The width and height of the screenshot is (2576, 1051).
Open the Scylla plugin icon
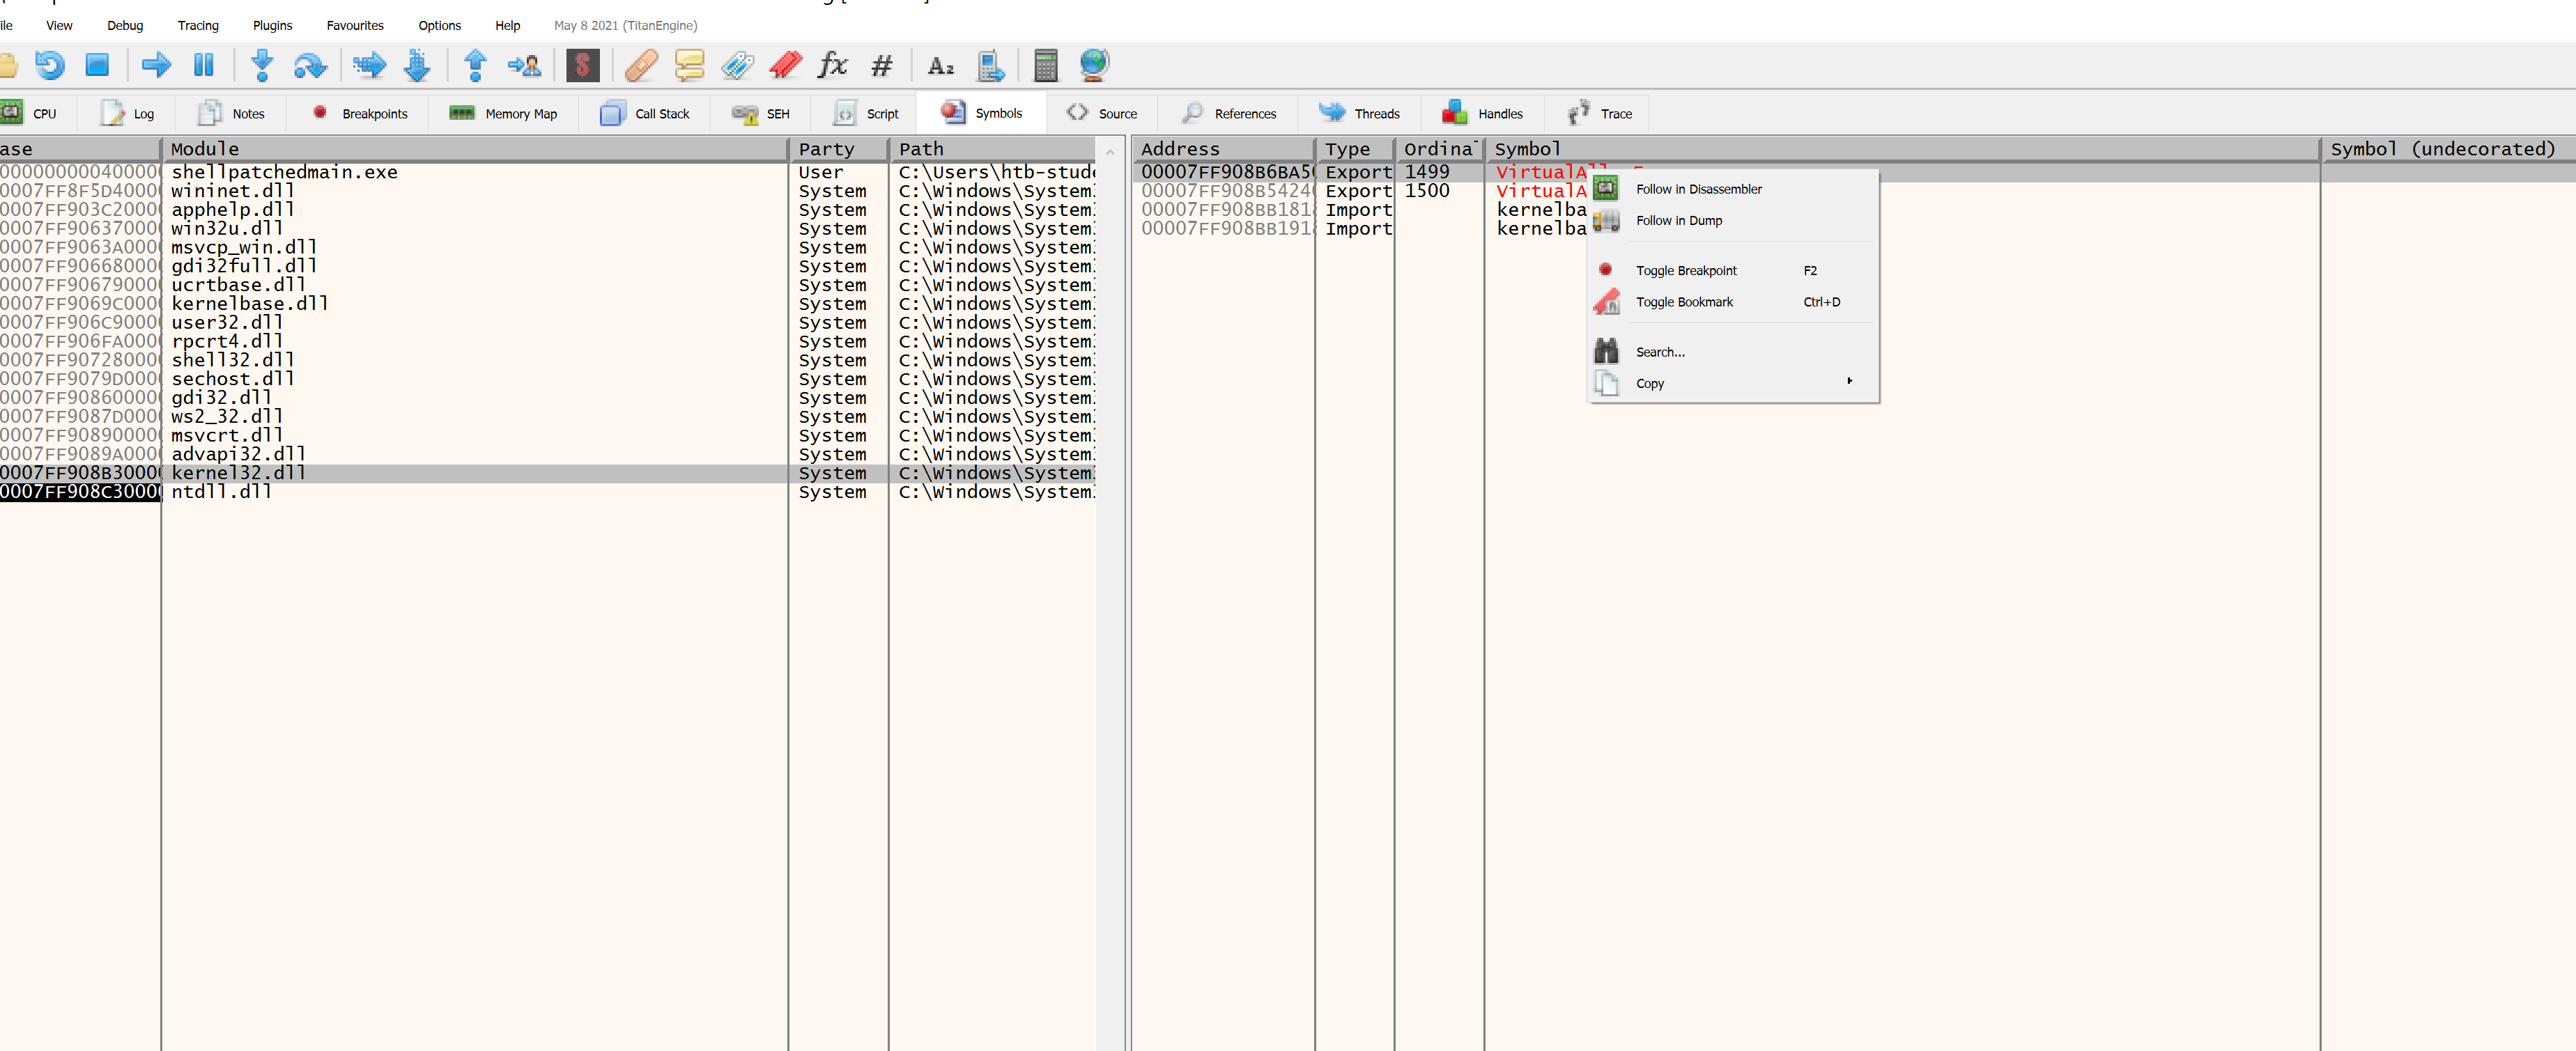582,65
